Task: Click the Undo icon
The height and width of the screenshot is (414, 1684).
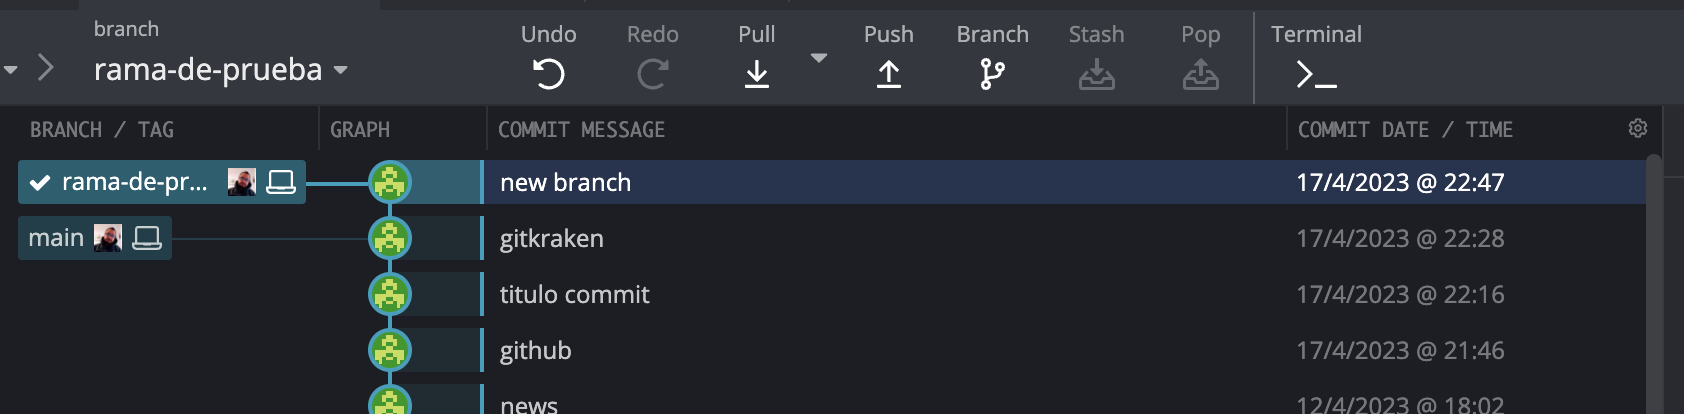Action: point(548,74)
